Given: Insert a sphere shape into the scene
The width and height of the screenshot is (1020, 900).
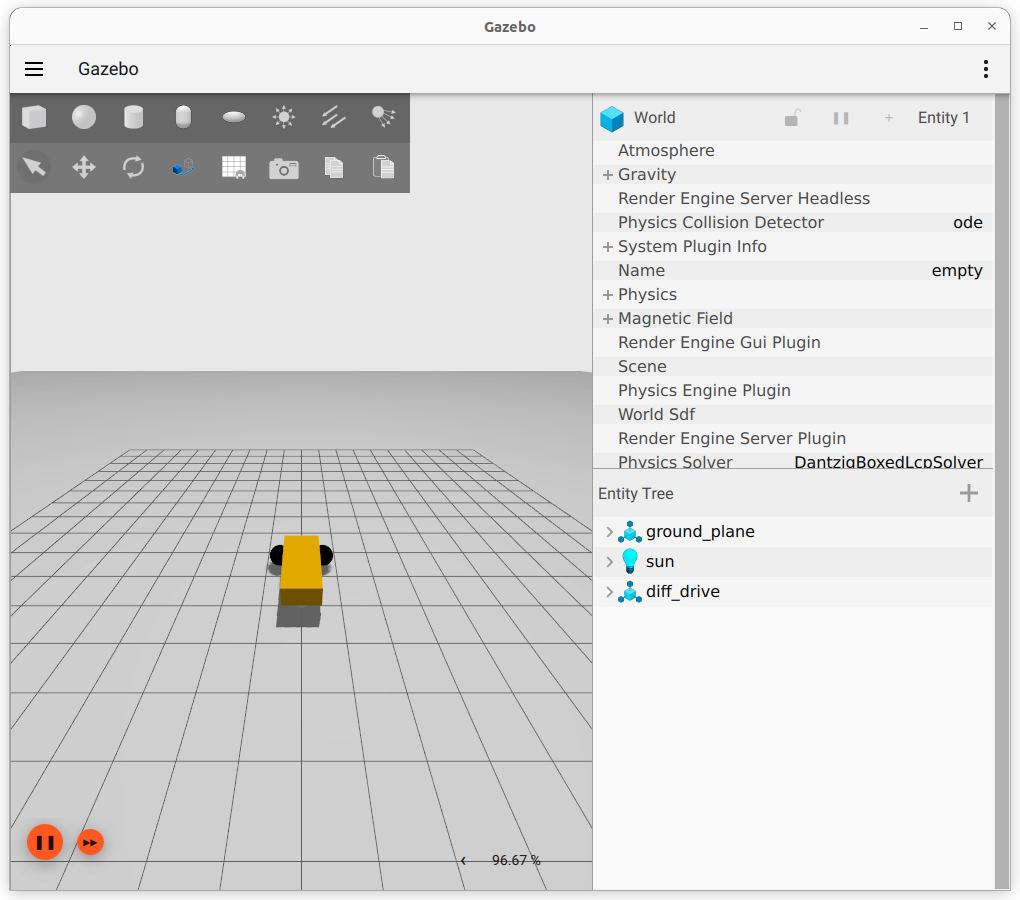Looking at the screenshot, I should pyautogui.click(x=84, y=118).
